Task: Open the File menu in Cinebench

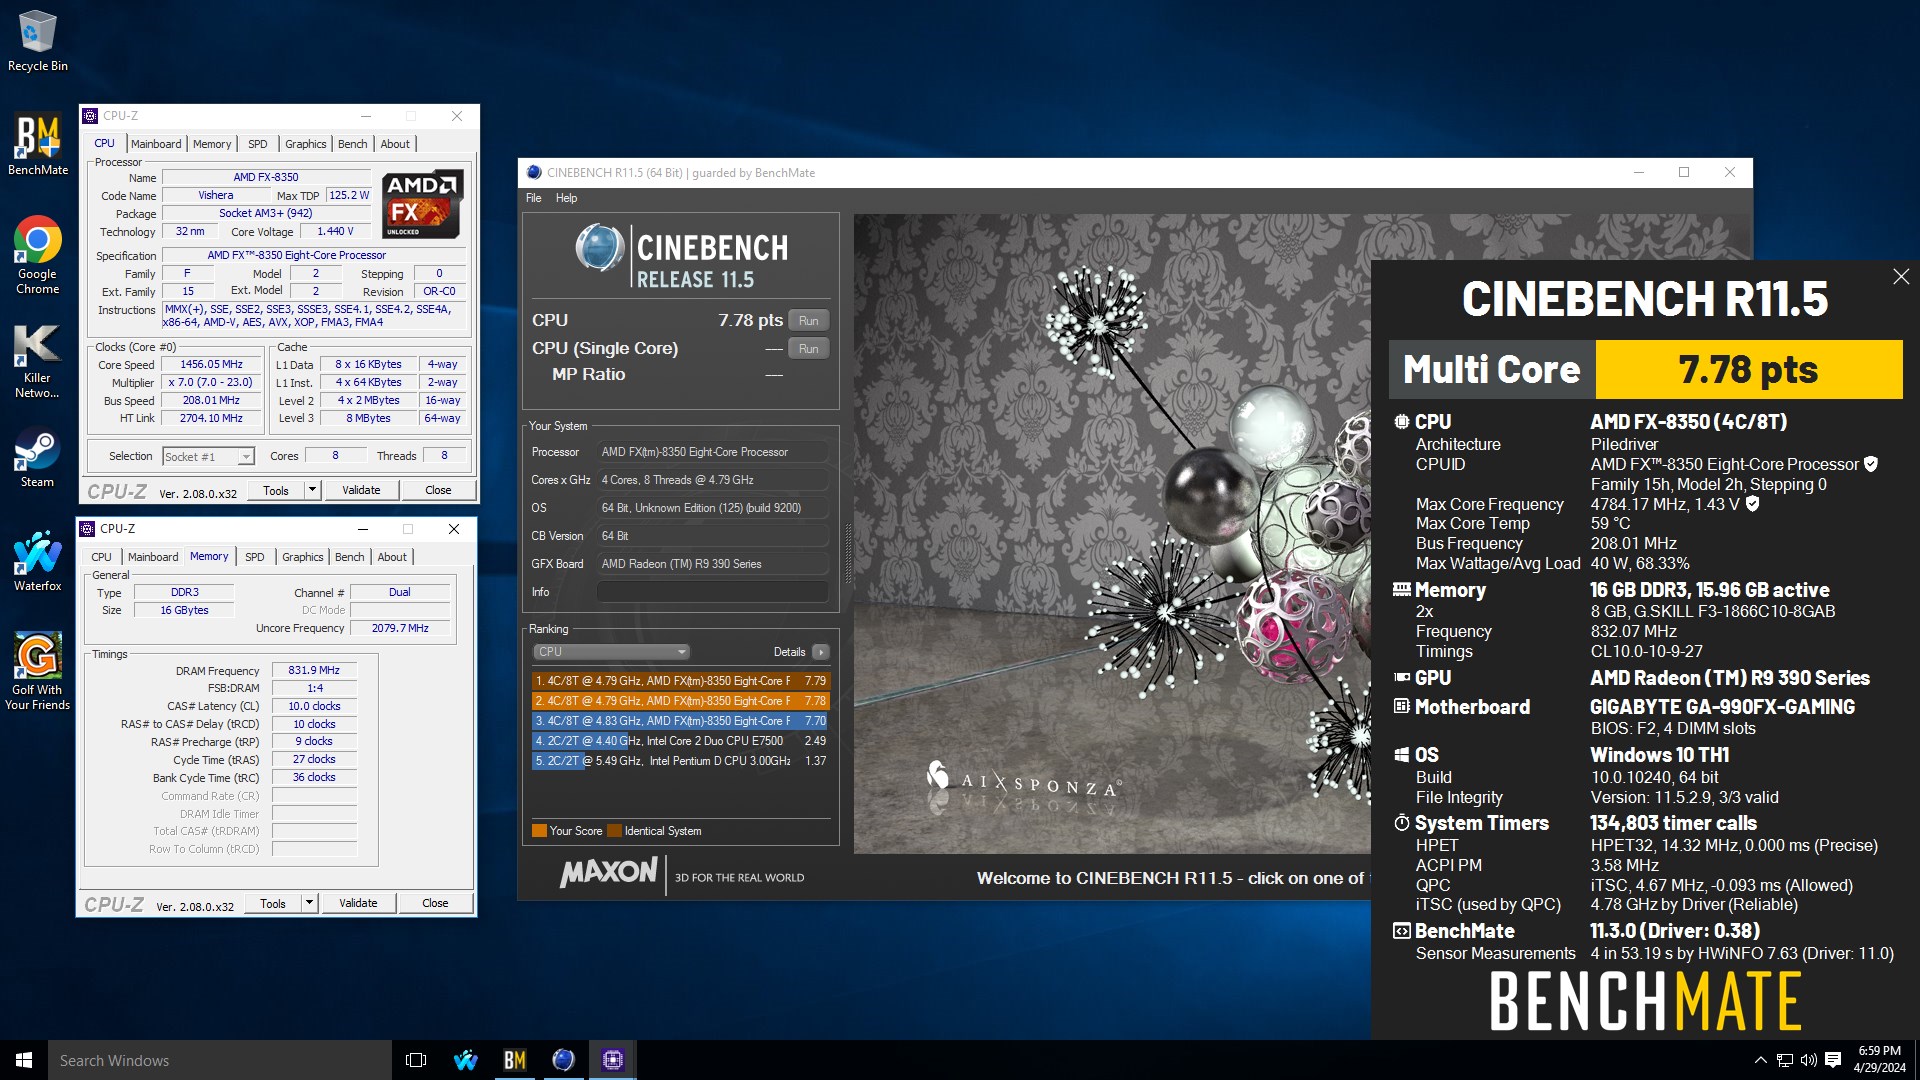Action: [534, 198]
